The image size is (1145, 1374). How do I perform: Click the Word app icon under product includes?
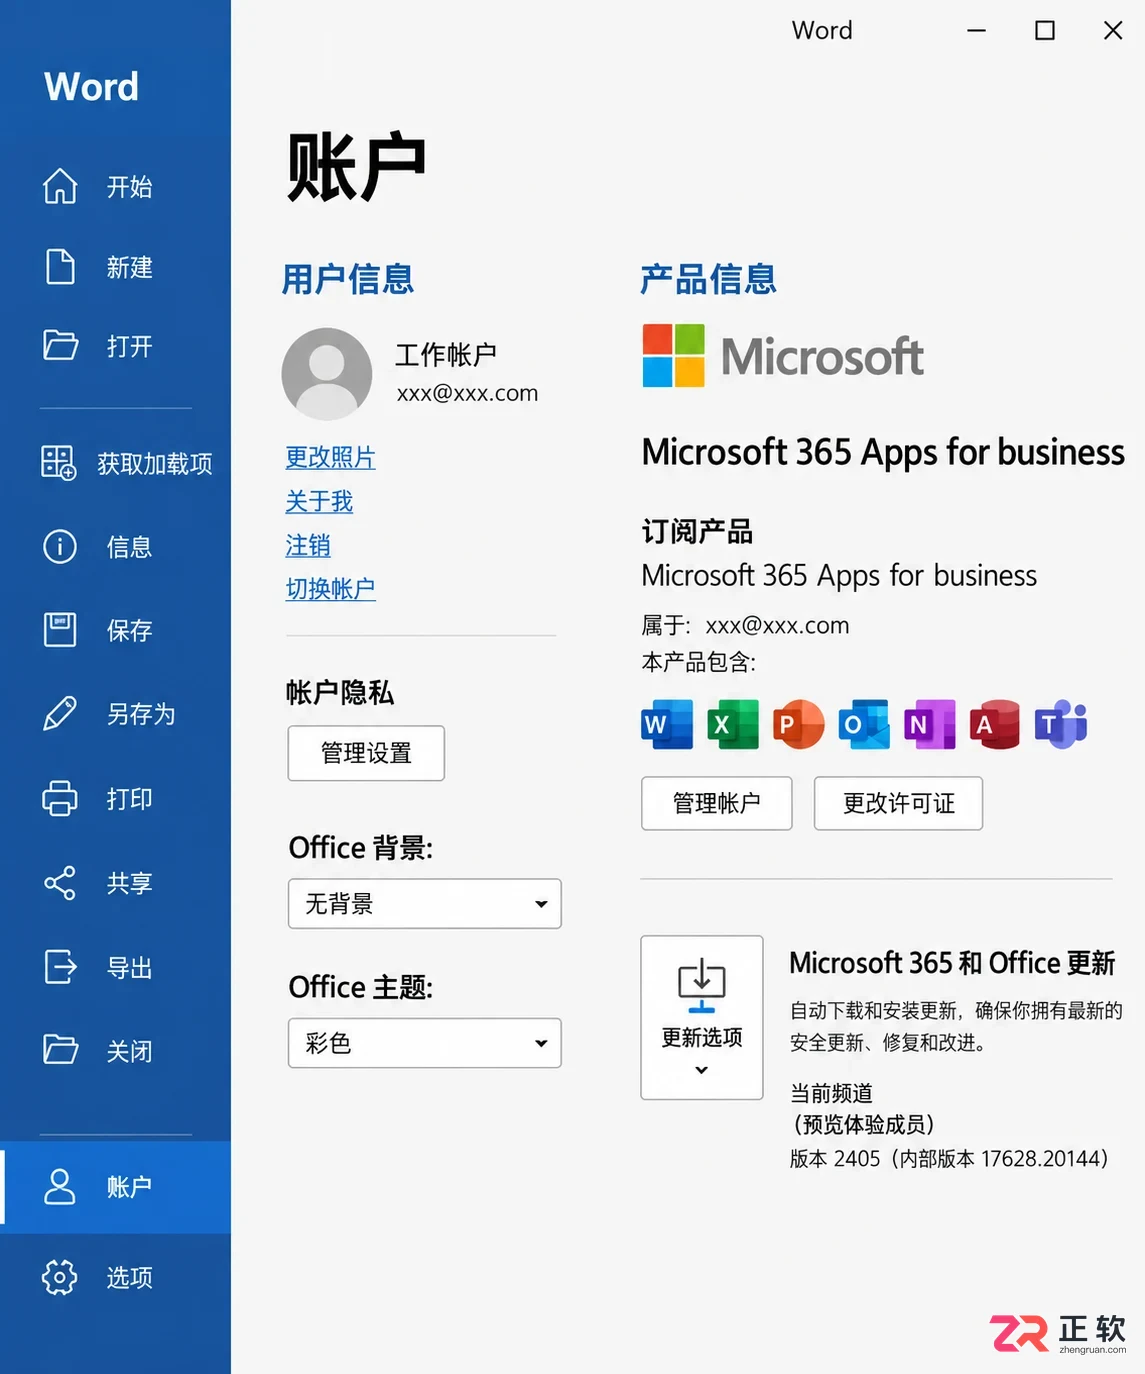[x=667, y=724]
